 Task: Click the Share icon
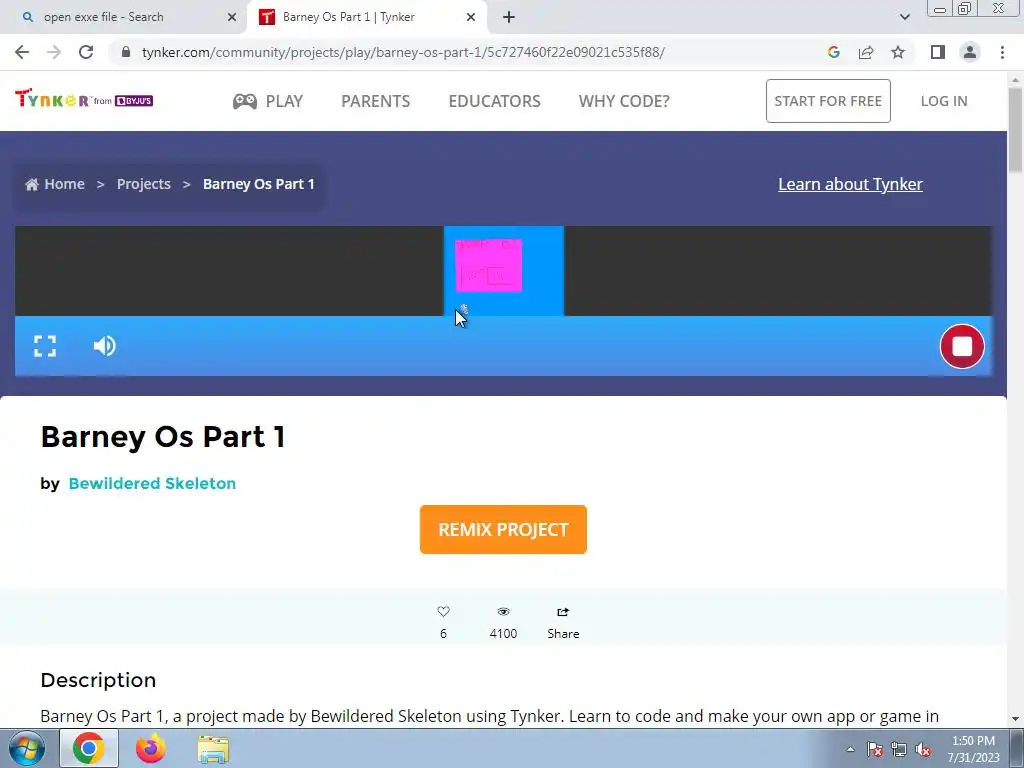[563, 612]
